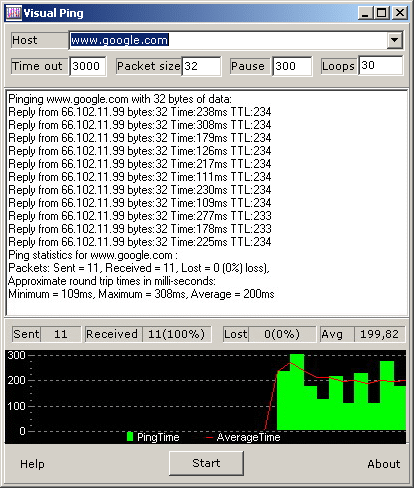The height and width of the screenshot is (488, 414).
Task: Open the About link
Action: 384,464
